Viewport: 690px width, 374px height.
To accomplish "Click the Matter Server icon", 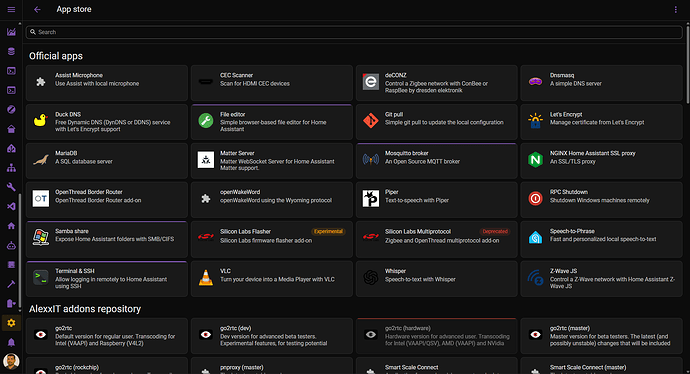I will (206, 160).
